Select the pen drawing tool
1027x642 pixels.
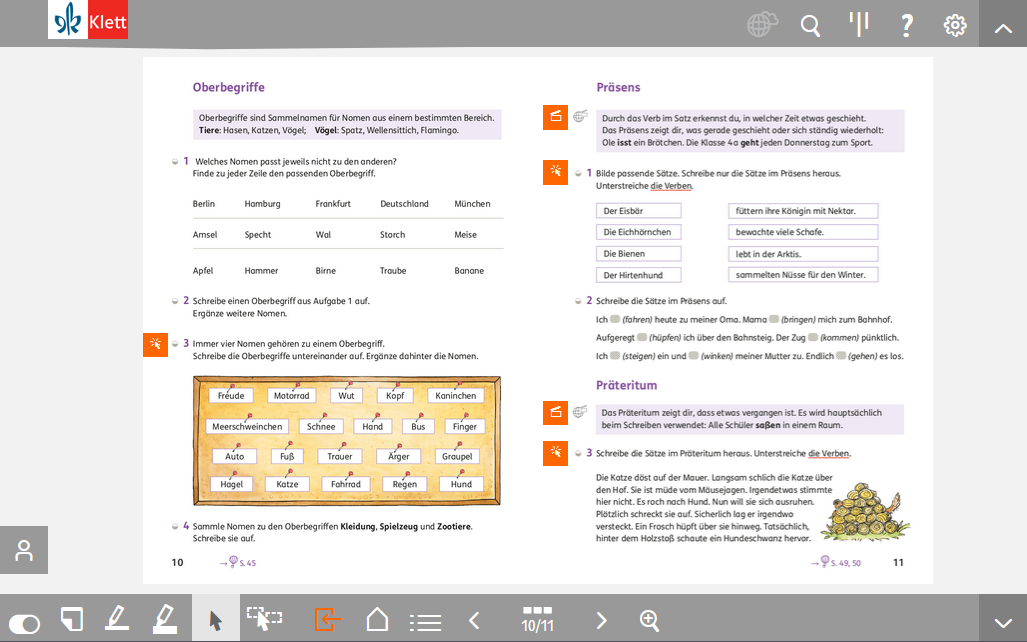(117, 620)
